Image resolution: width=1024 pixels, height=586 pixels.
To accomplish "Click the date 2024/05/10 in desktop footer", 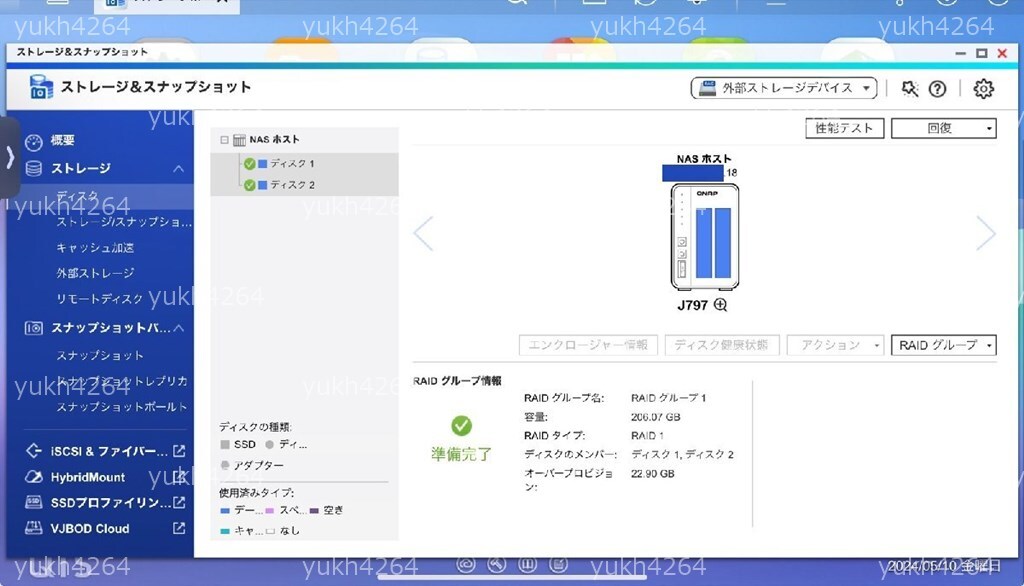I will click(923, 566).
